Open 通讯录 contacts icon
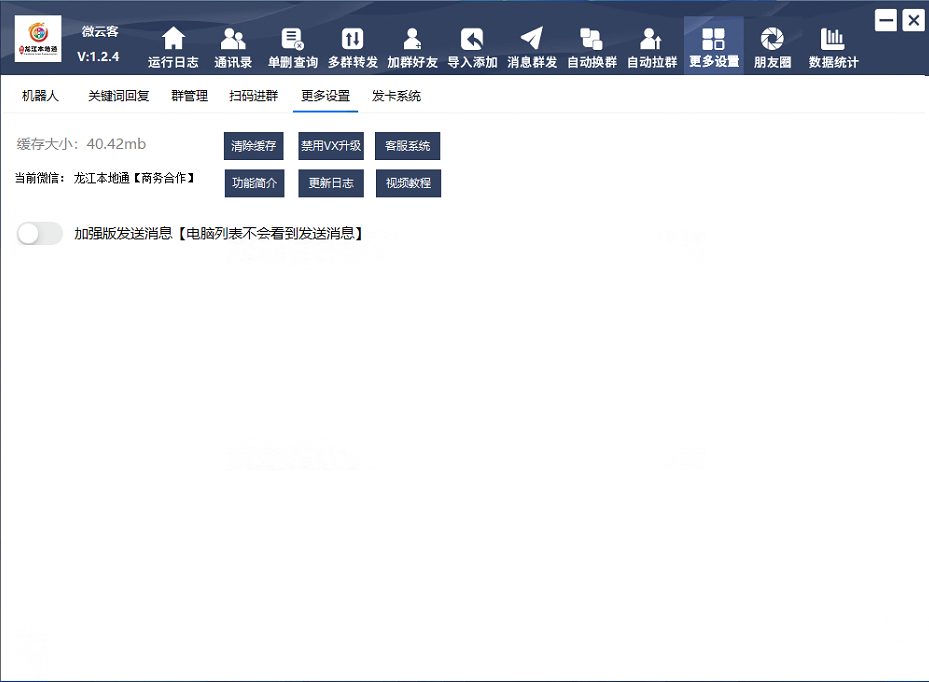 click(x=233, y=40)
